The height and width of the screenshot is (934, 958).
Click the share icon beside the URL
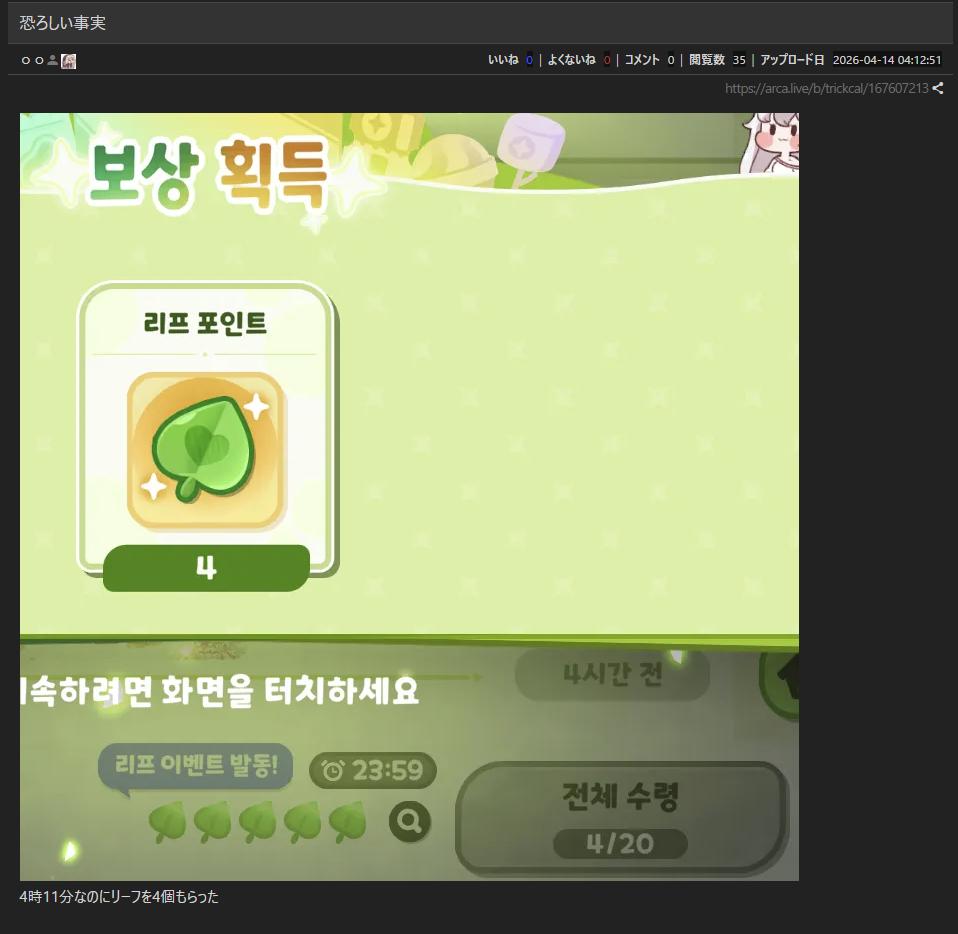pyautogui.click(x=938, y=89)
